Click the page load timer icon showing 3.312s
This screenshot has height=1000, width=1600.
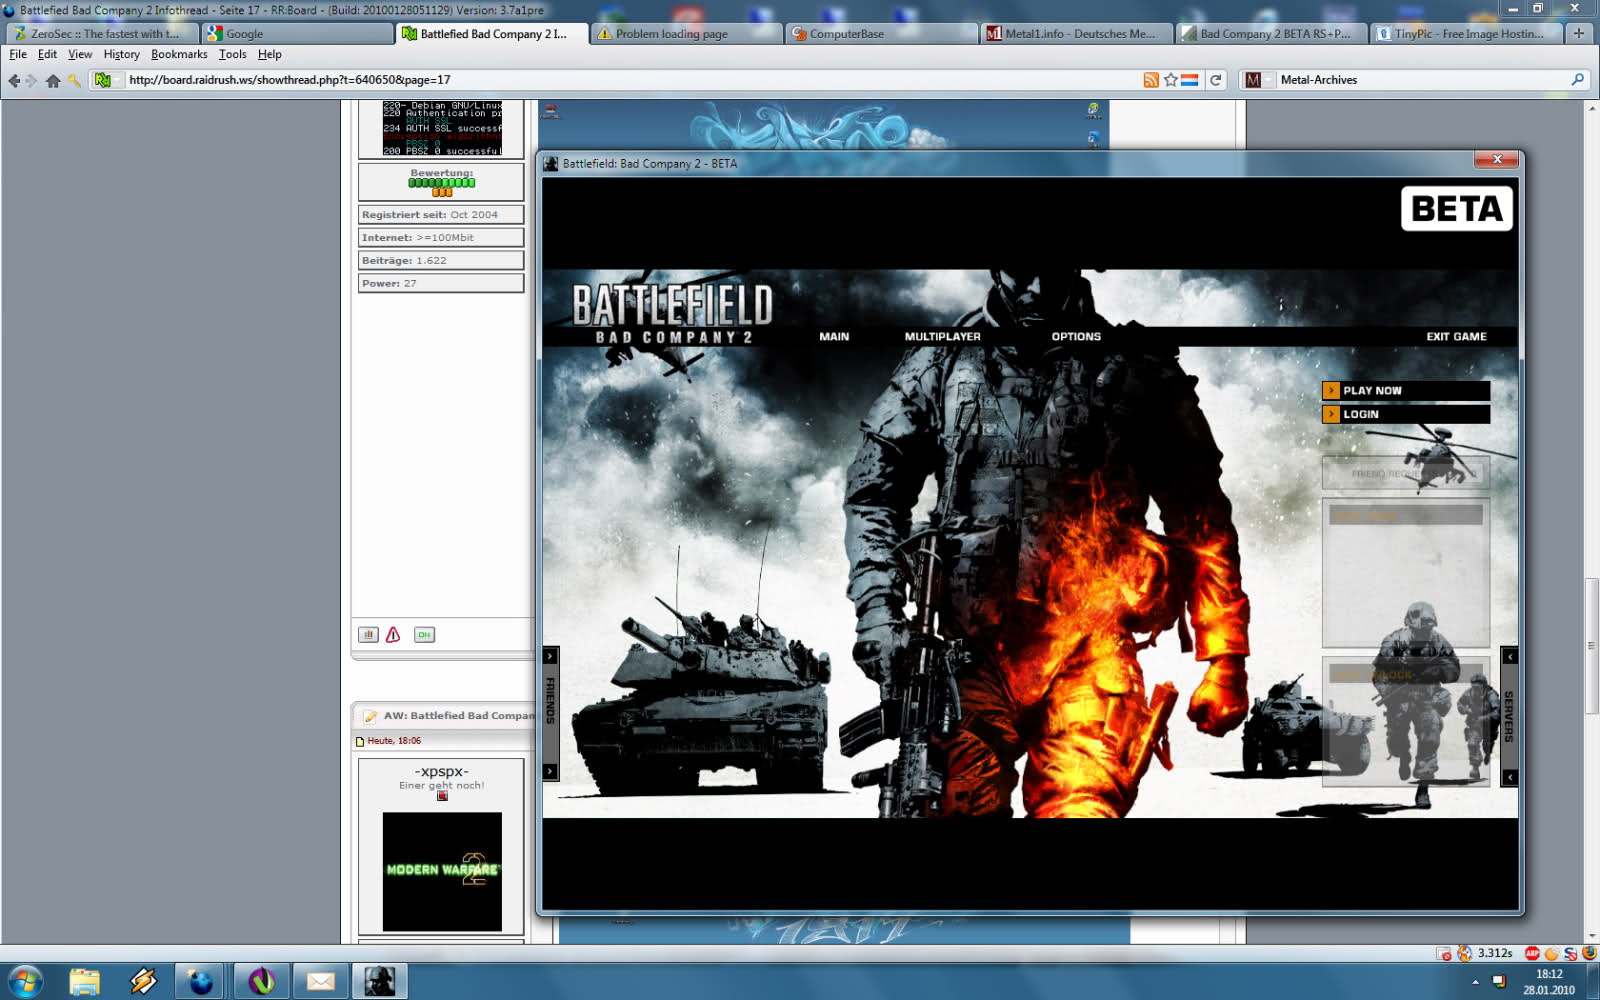1465,953
